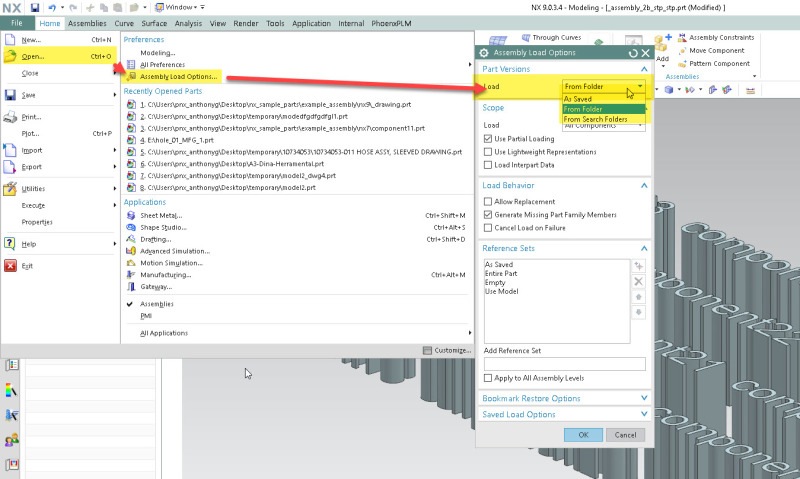Click the Sheet Metal application icon

click(x=131, y=215)
